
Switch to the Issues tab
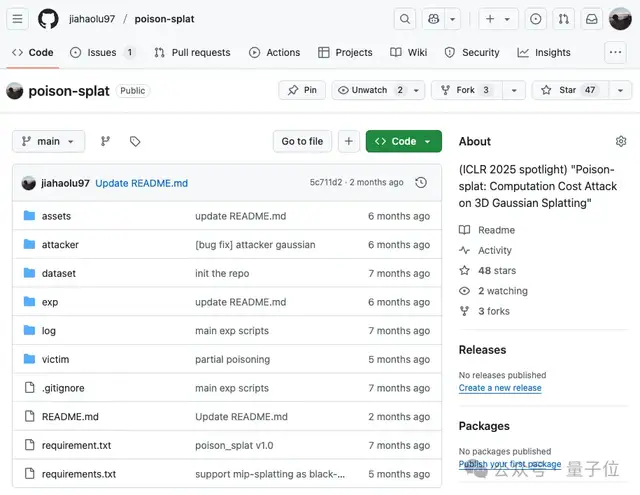(101, 52)
